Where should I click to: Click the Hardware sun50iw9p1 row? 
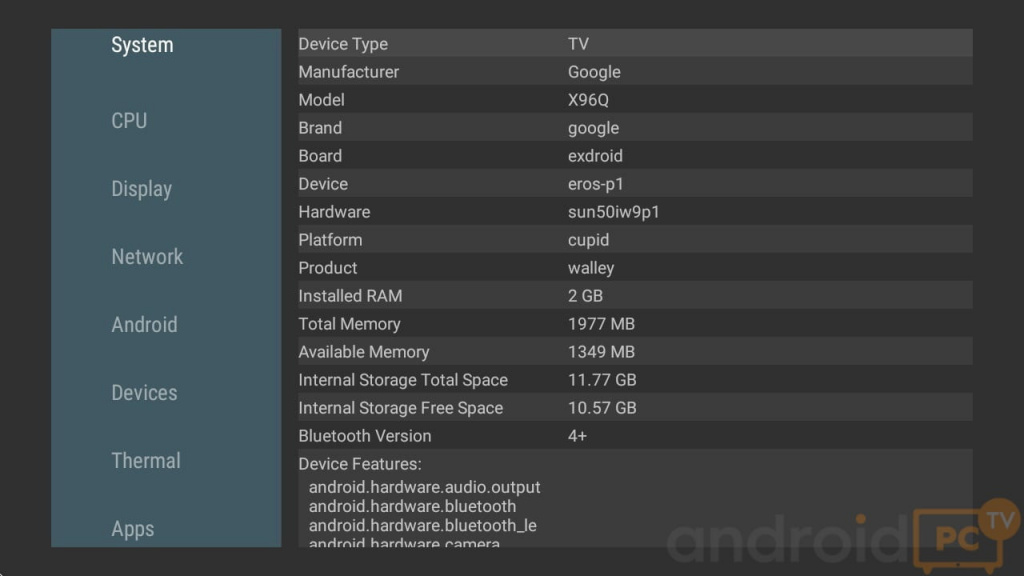pos(634,212)
